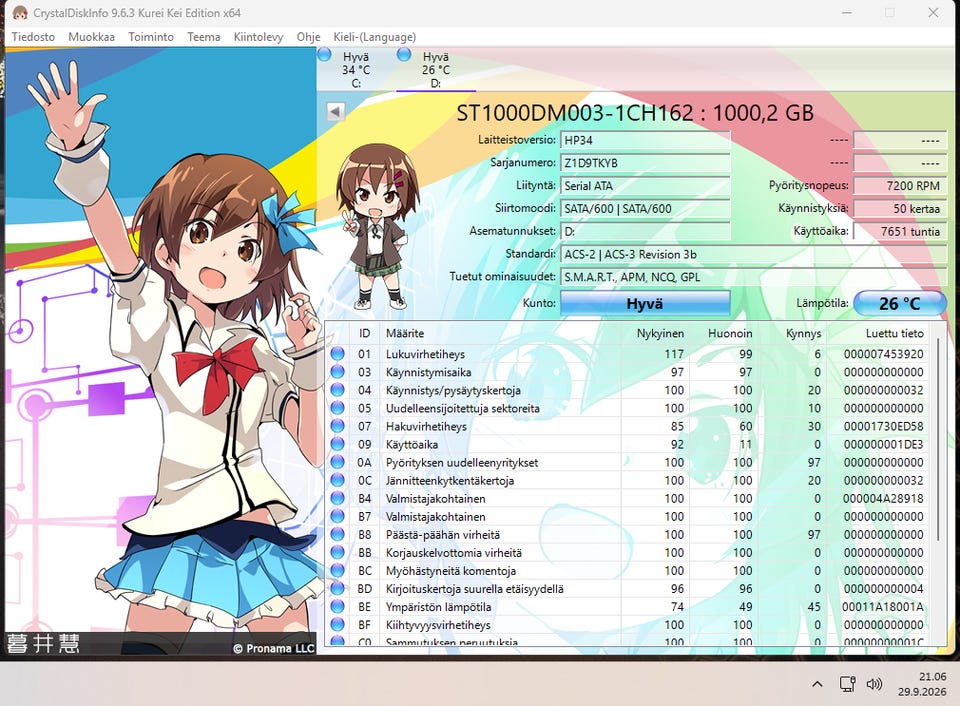This screenshot has height=706, width=960.
Task: Click the Hyvä health status button
Action: [x=645, y=303]
